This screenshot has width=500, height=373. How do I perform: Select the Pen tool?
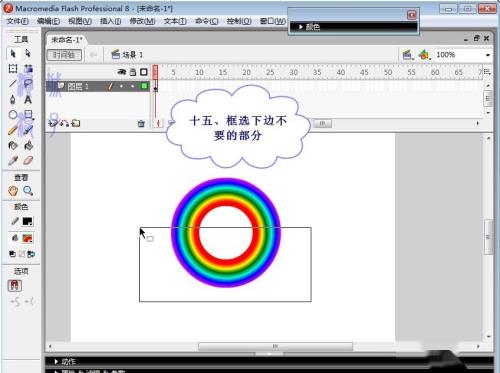(x=13, y=99)
